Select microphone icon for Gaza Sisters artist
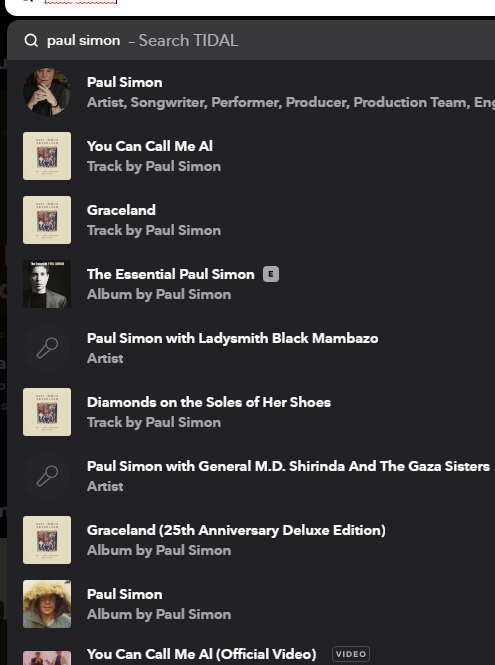Viewport: 495px width, 665px height. pos(47,476)
